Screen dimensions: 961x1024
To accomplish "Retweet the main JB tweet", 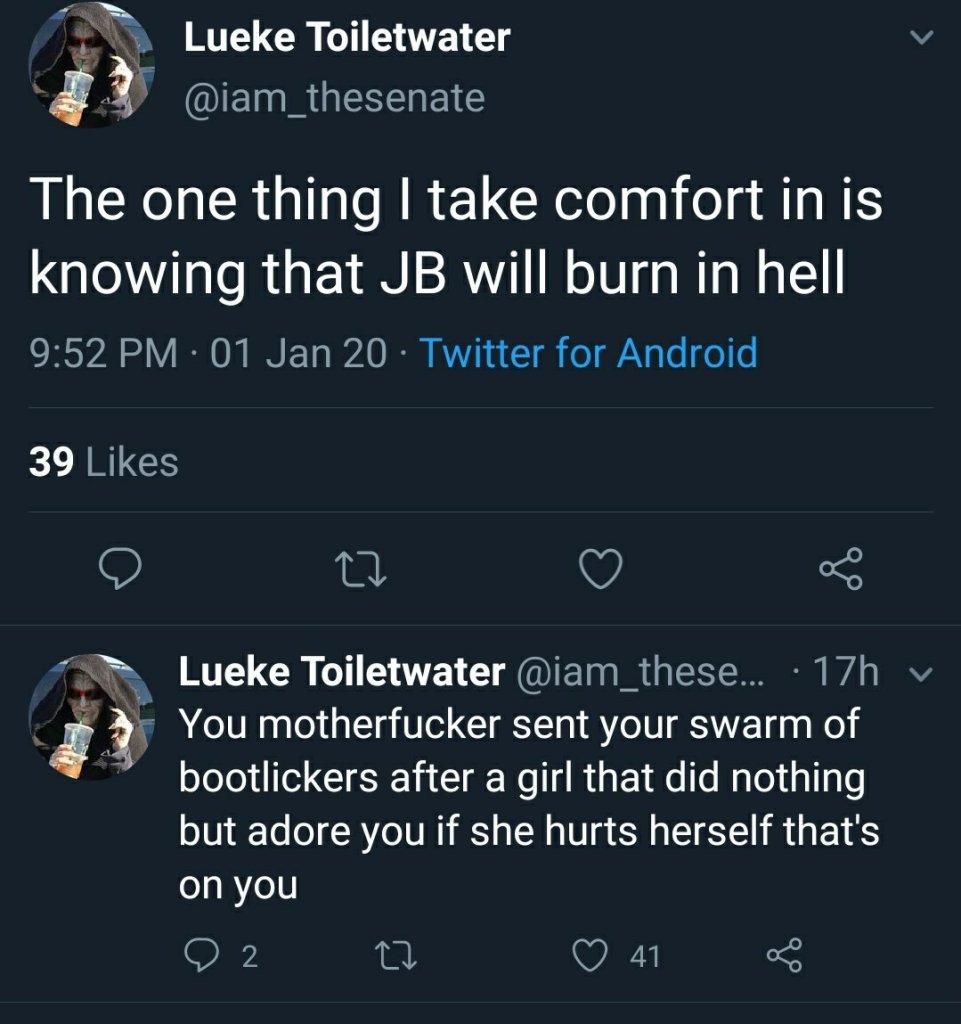I will (x=362, y=571).
